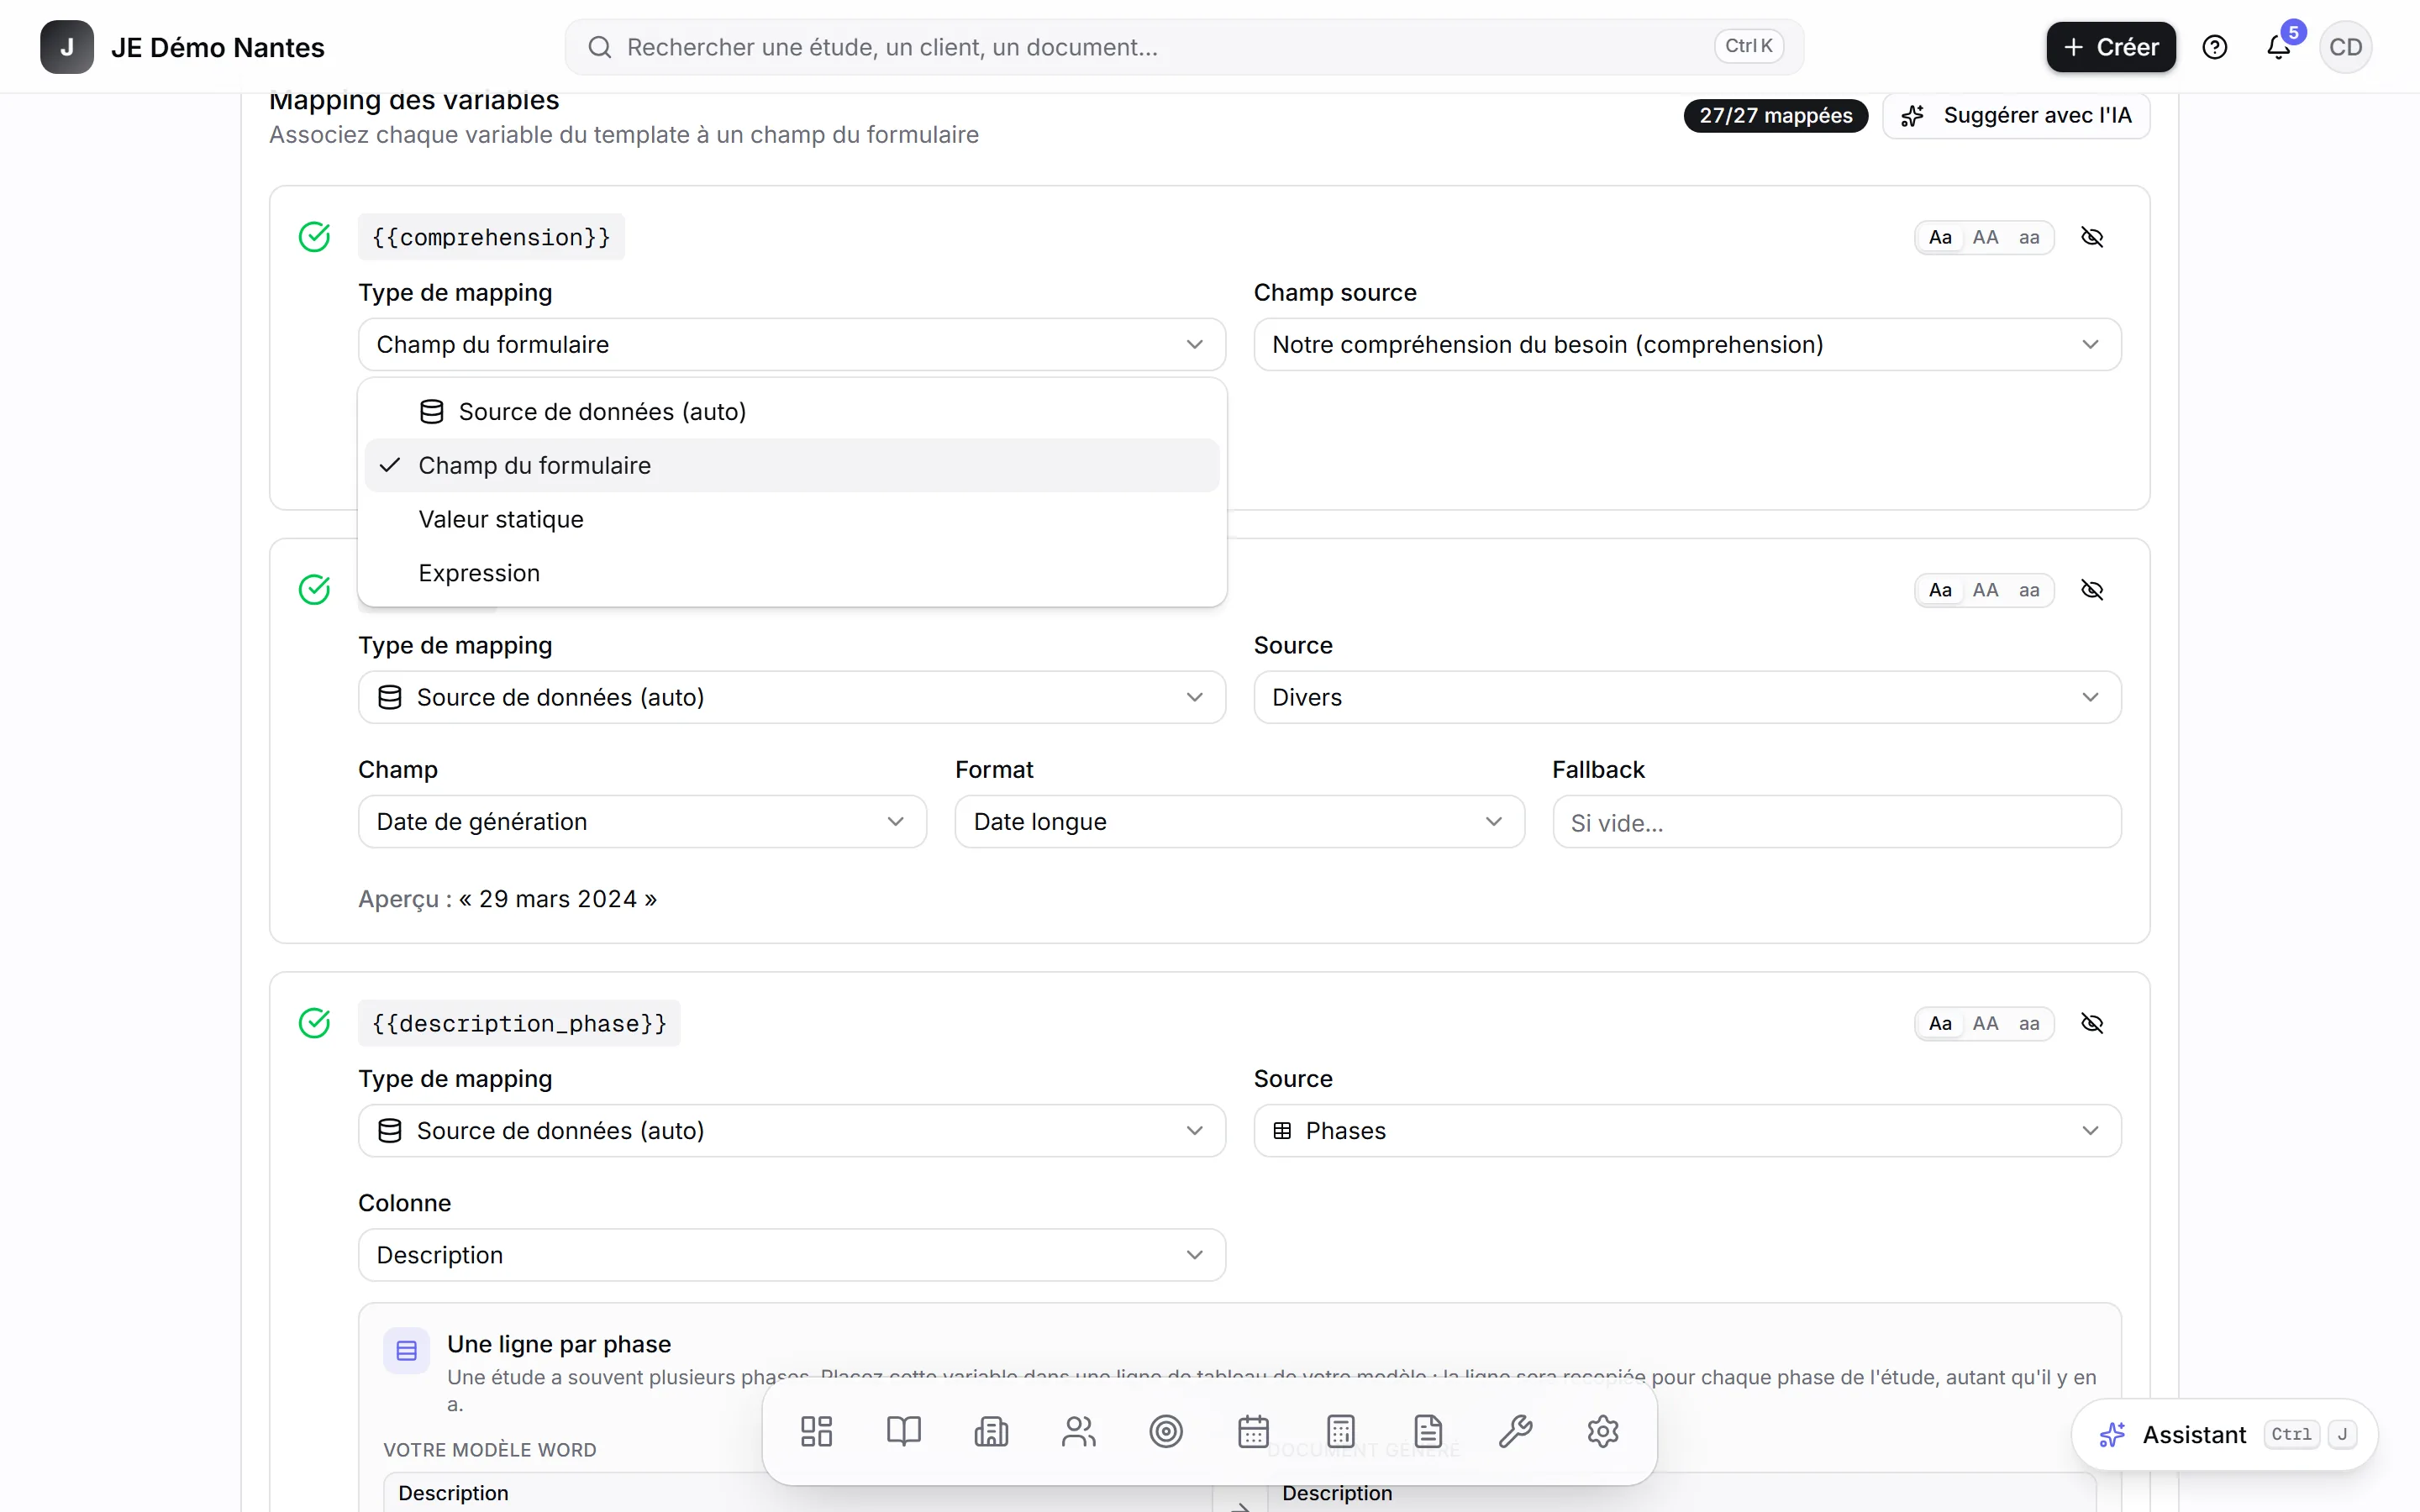This screenshot has height=1512, width=2420.
Task: Open the settings gear icon in the dock
Action: coord(1603,1431)
